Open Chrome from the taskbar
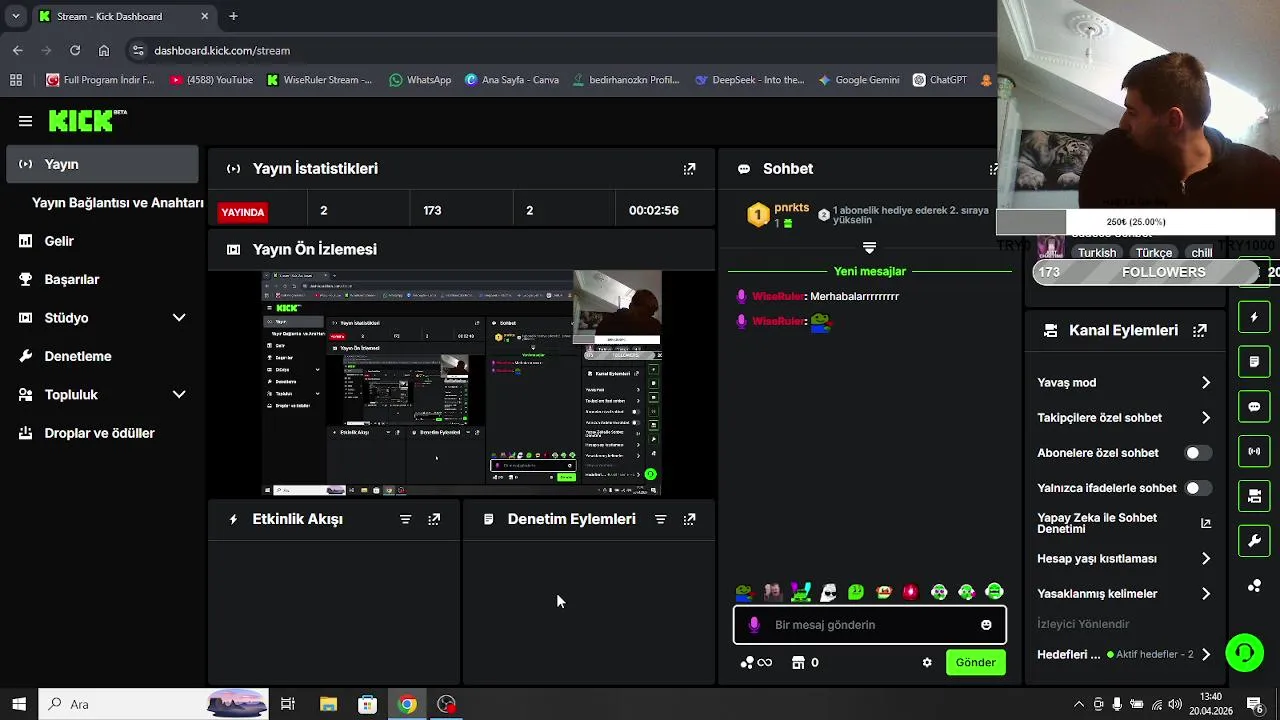1280x720 pixels. (x=407, y=704)
